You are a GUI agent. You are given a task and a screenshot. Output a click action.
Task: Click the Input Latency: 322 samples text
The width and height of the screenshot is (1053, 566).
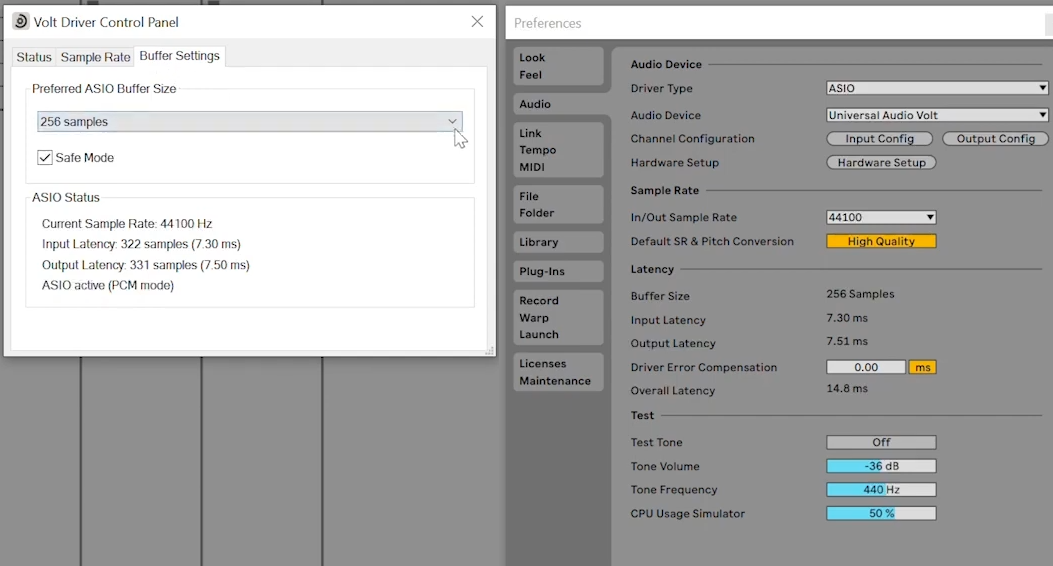pos(141,244)
